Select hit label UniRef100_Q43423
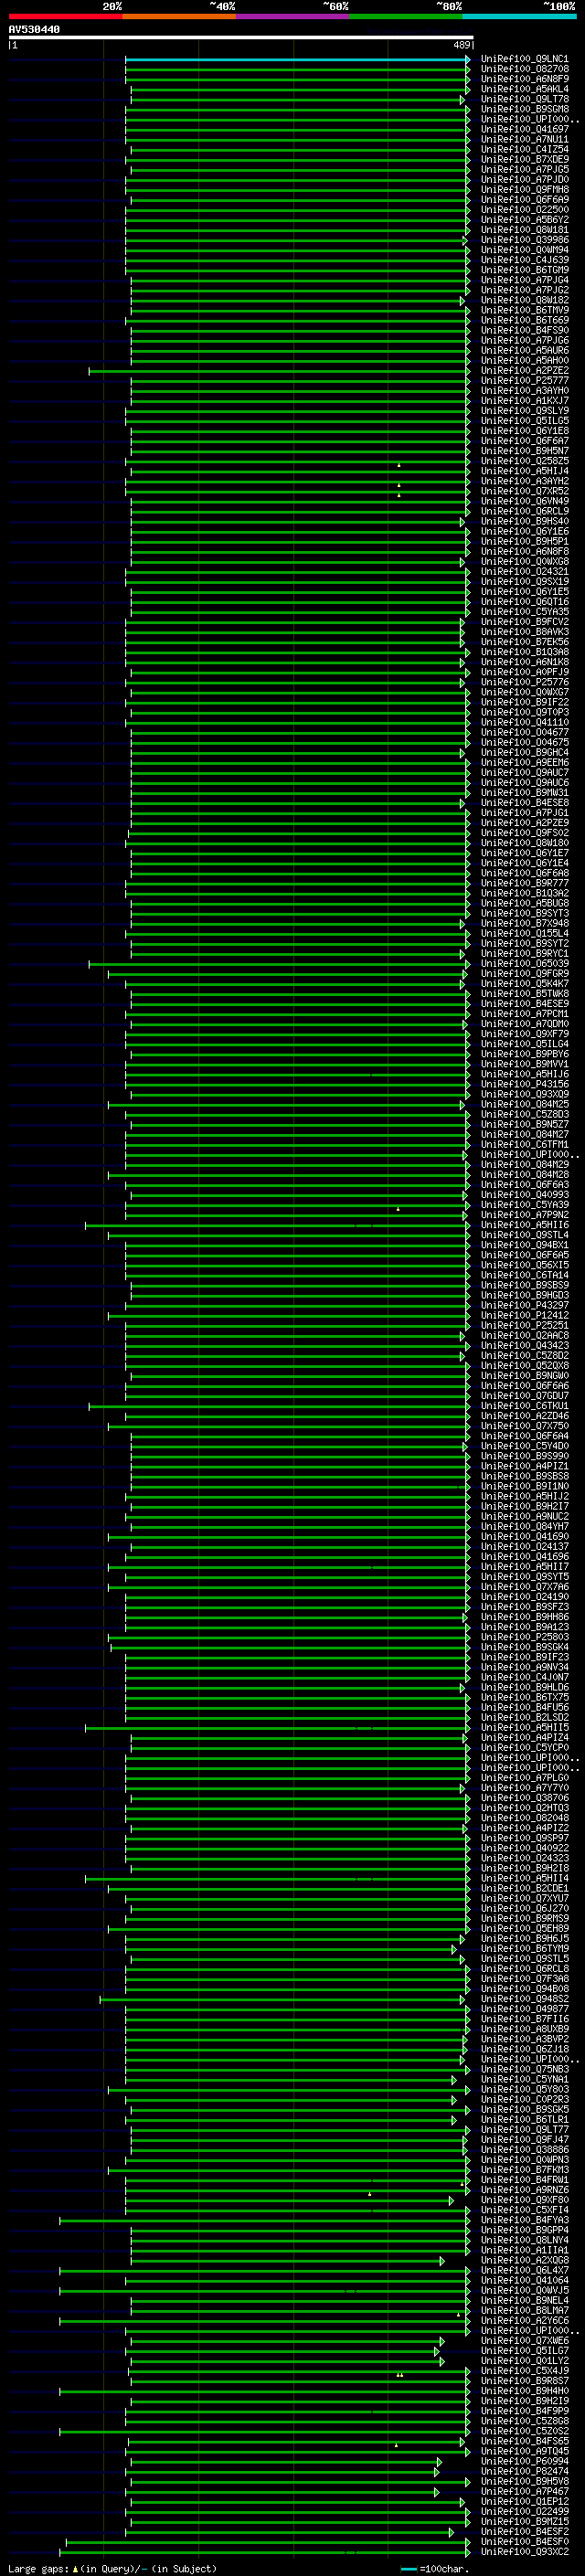Viewport: 585px width, 2576px height. click(524, 1346)
